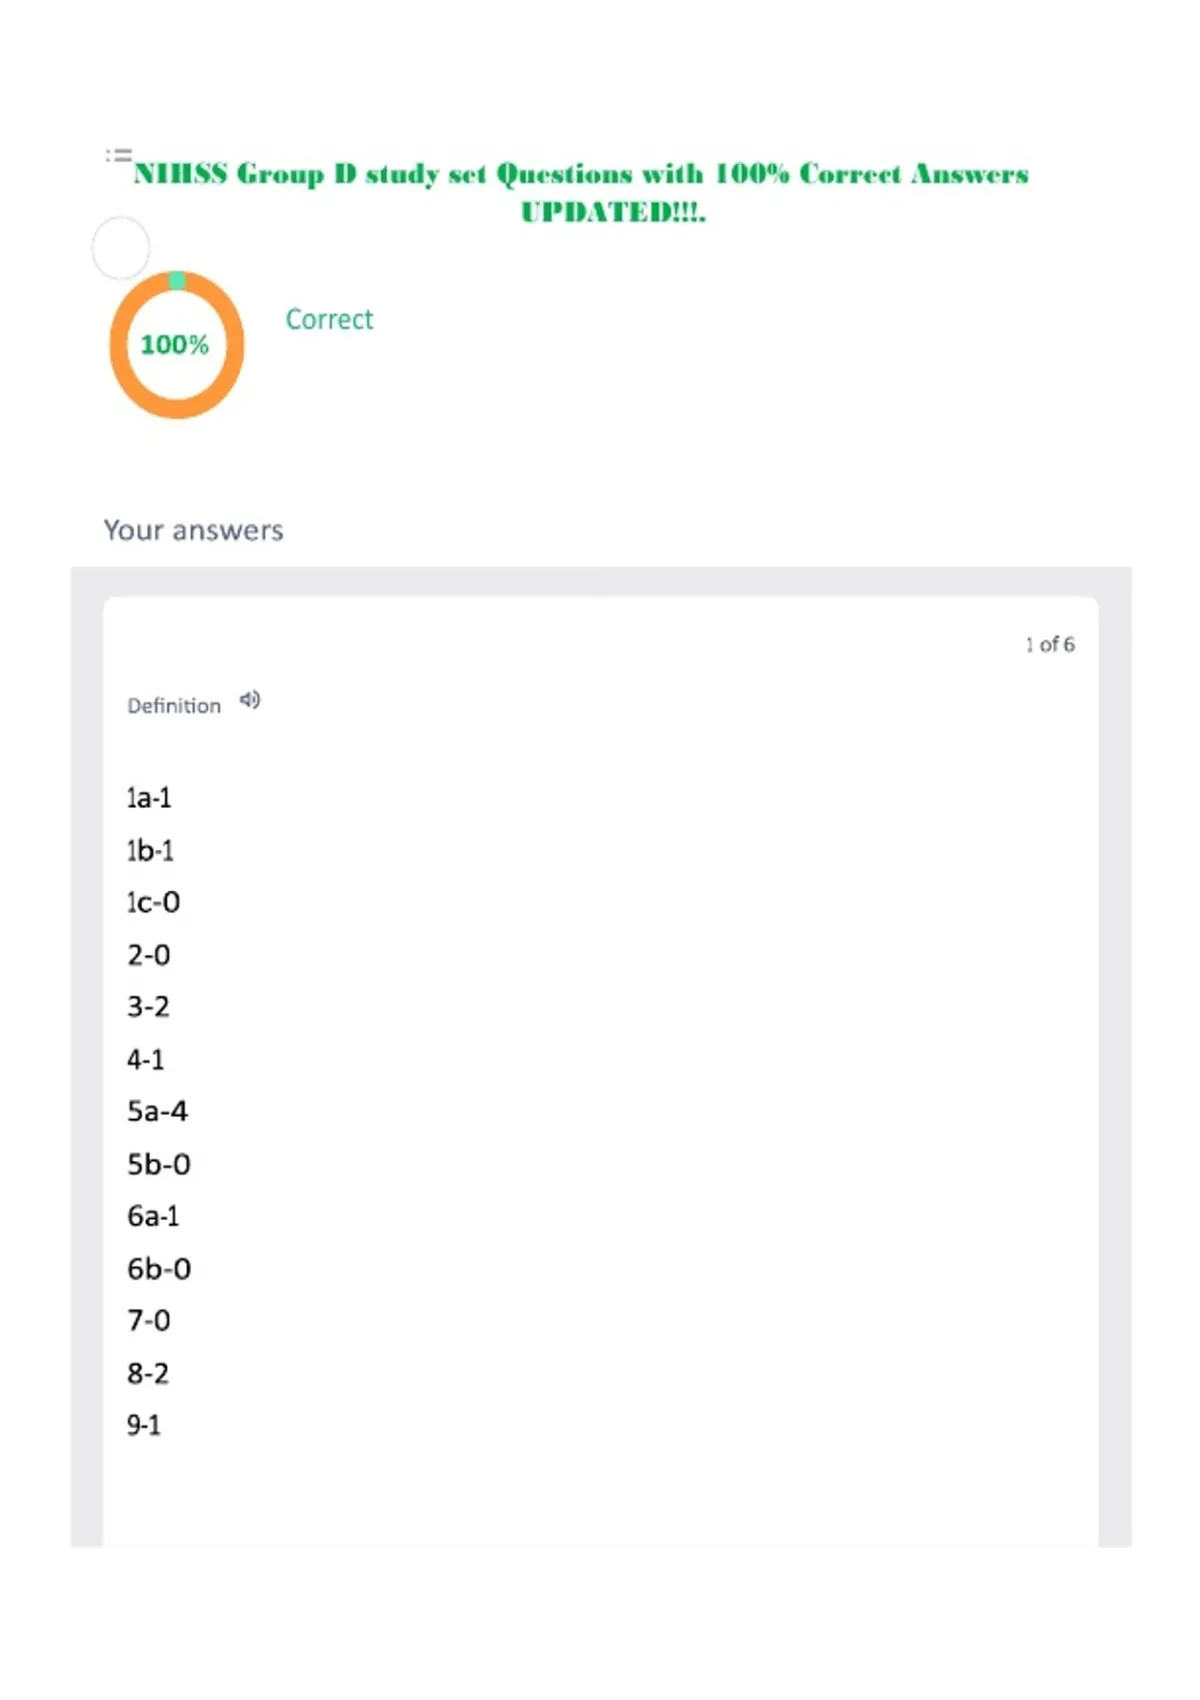Select the 1b-1 answer line
1200x1700 pixels.
pos(150,851)
